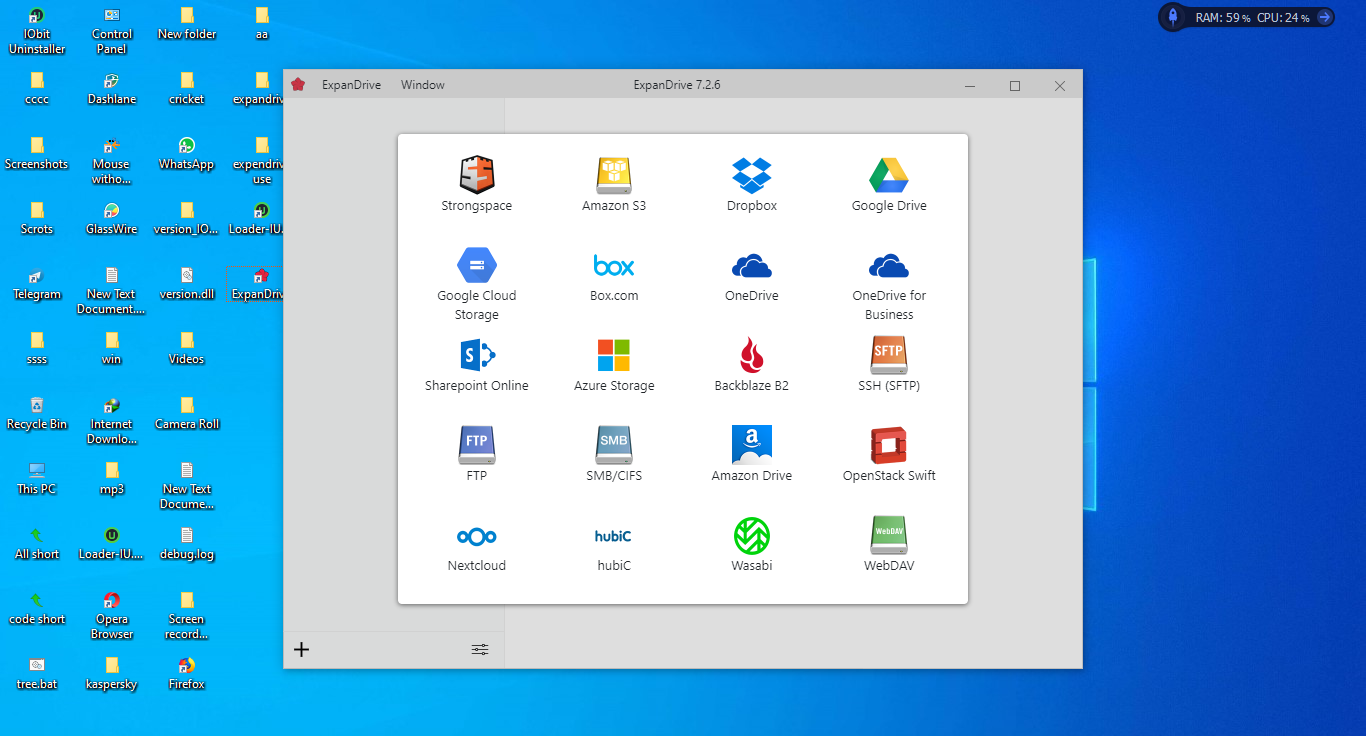Select the OpenStack Swift provider
Image resolution: width=1366 pixels, height=736 pixels.
[889, 455]
